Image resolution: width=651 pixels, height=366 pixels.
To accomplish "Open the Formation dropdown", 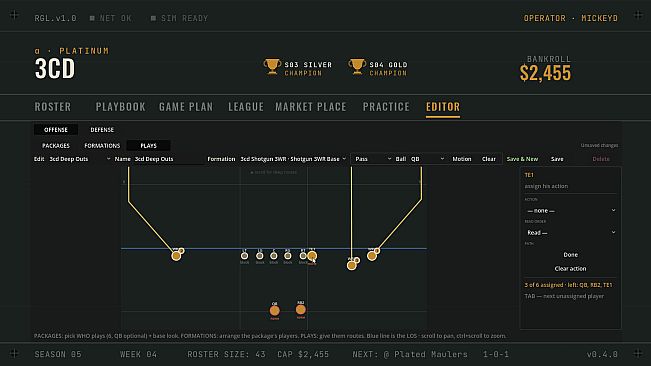I will coord(293,159).
